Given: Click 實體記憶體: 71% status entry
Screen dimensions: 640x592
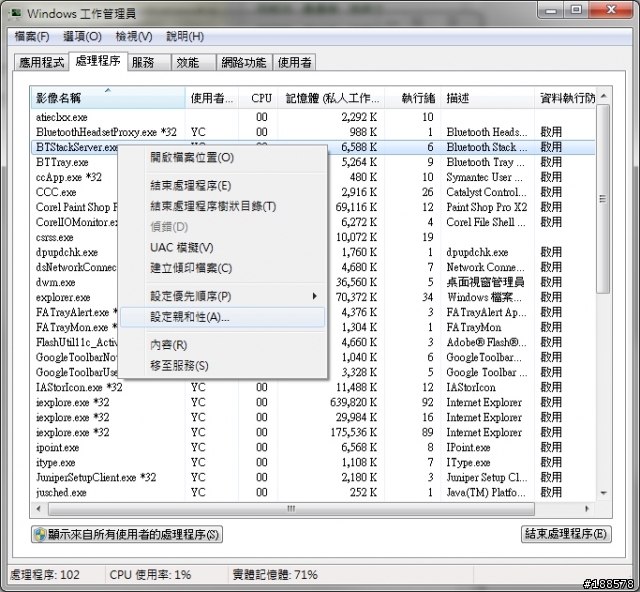Looking at the screenshot, I should tap(275, 575).
